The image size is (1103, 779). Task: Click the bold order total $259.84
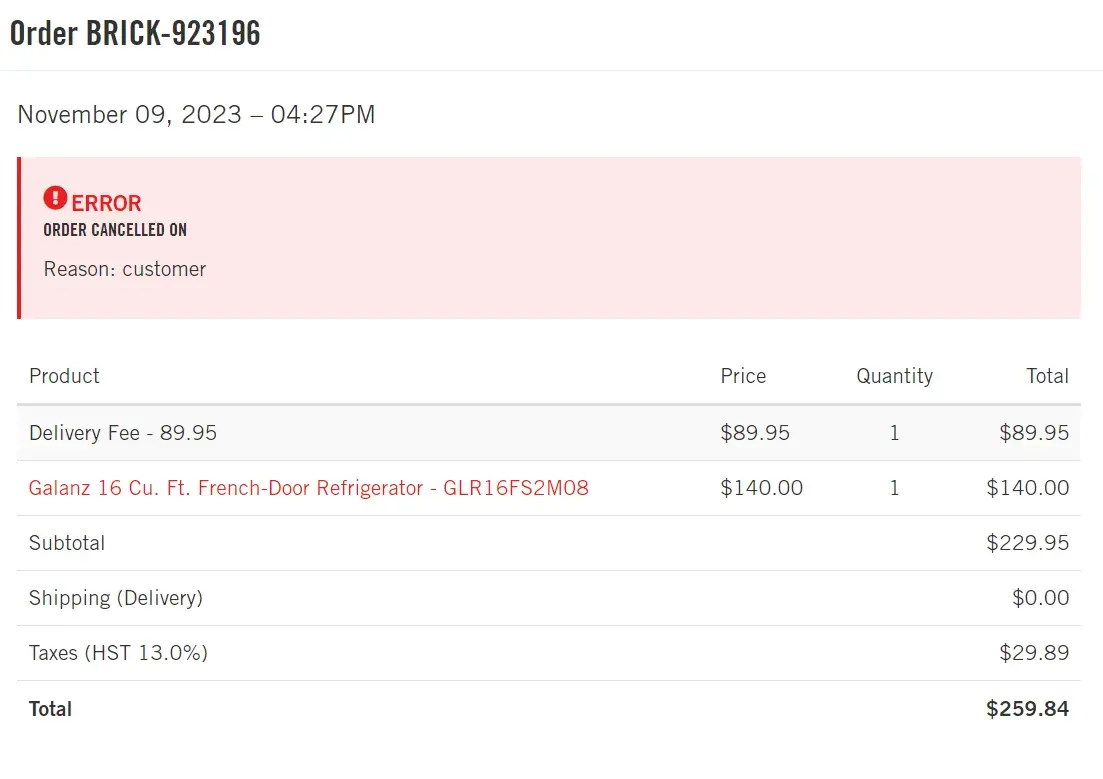pos(1027,709)
